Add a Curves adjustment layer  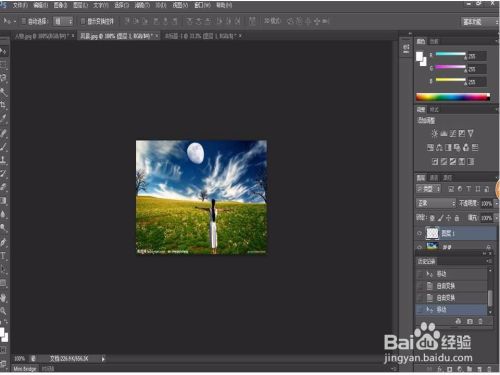pyautogui.click(x=453, y=134)
